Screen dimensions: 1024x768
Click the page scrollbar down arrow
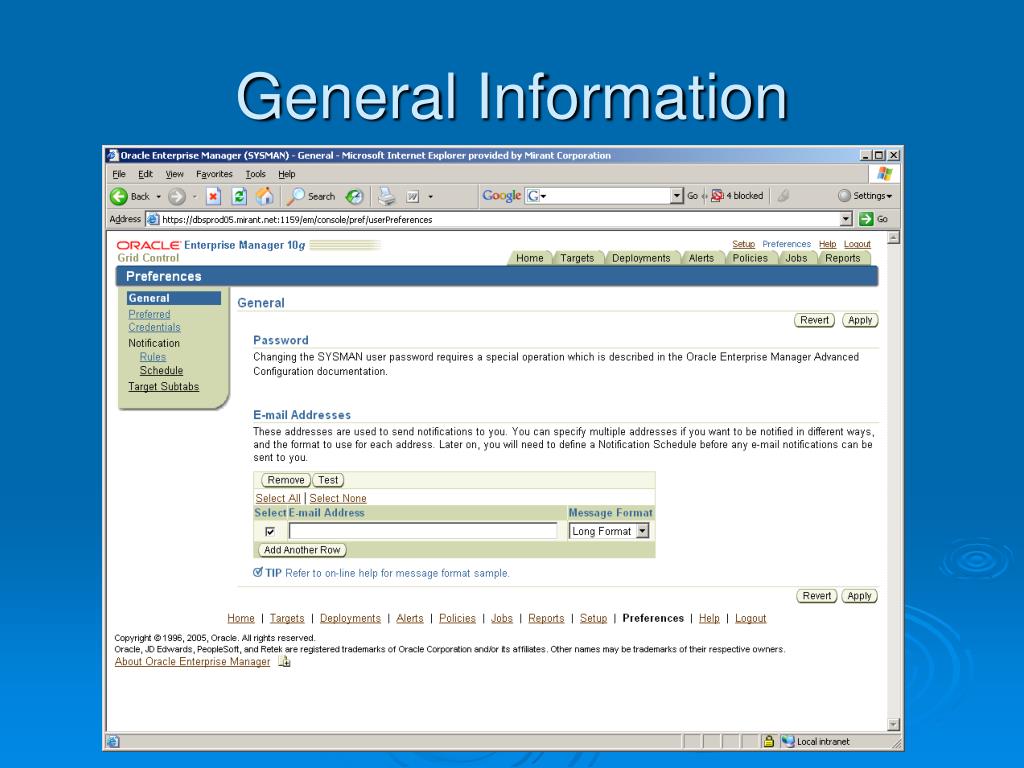[x=893, y=724]
